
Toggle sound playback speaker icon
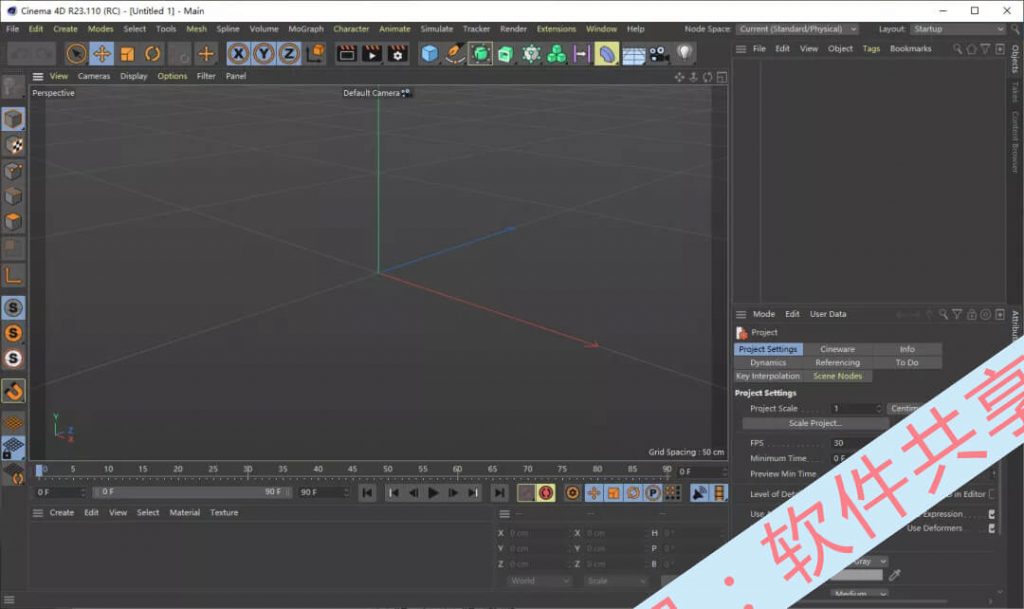(699, 493)
